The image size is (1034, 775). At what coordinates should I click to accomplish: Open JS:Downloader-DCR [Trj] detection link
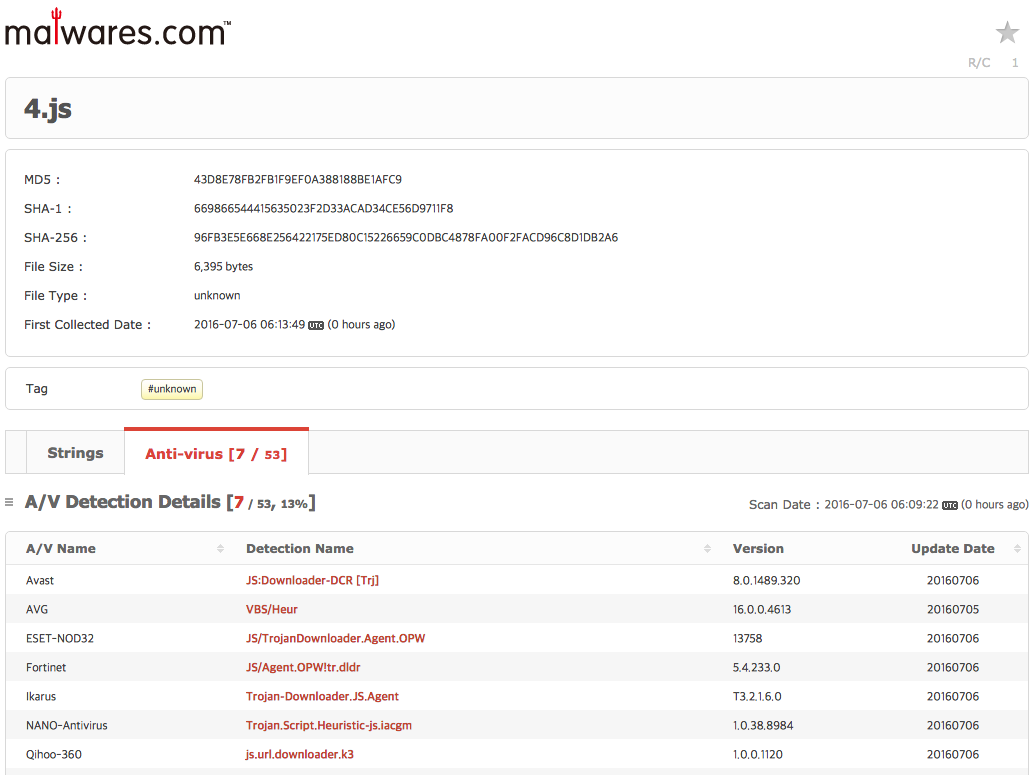coord(313,580)
